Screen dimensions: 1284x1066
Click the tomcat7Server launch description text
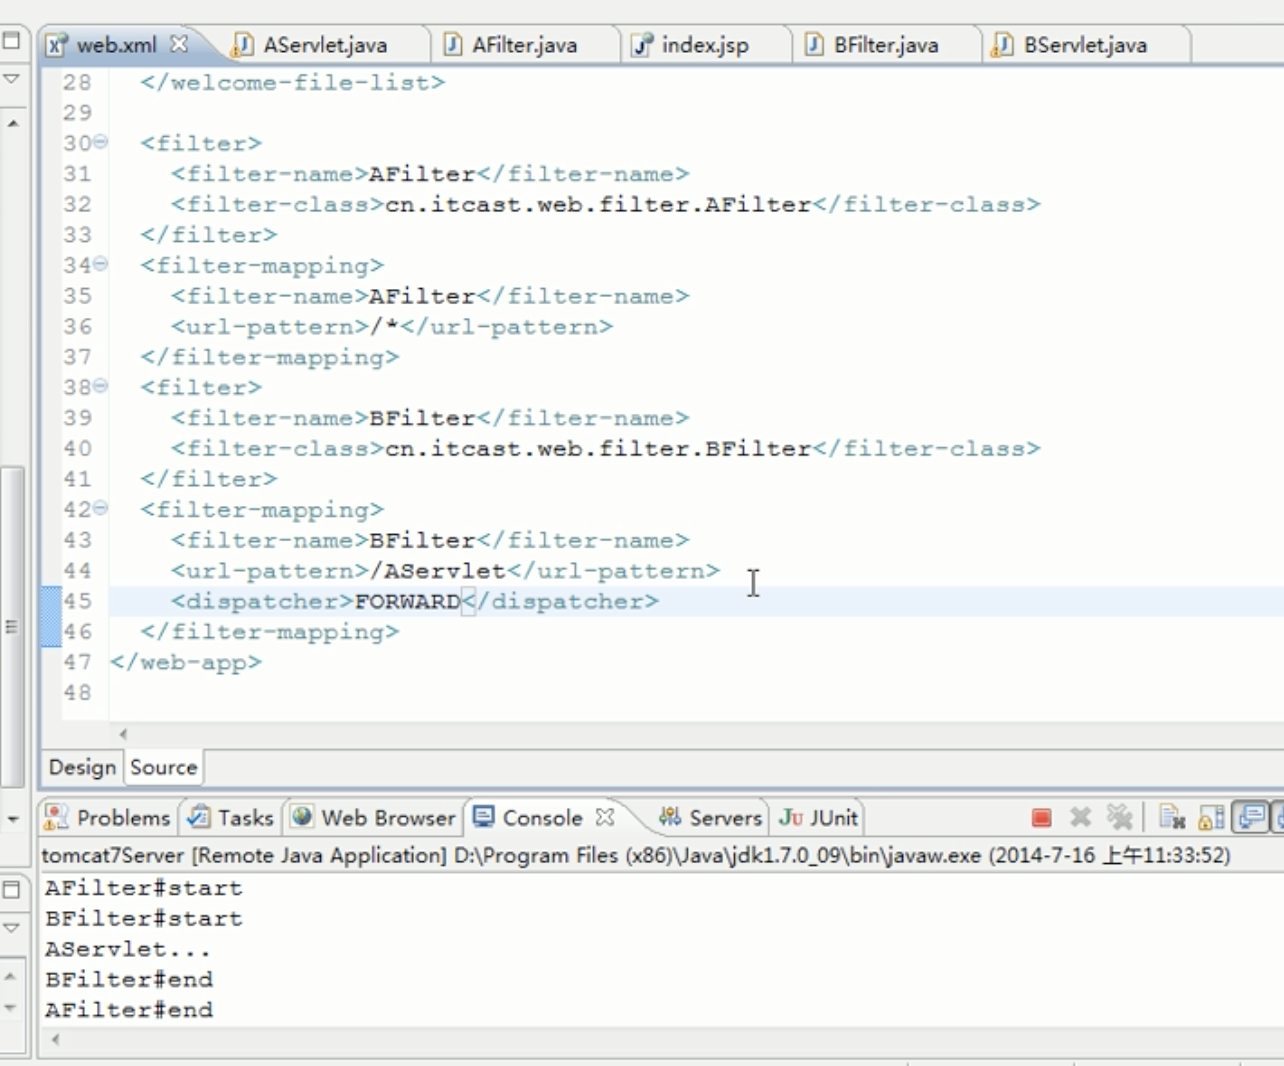tap(635, 856)
